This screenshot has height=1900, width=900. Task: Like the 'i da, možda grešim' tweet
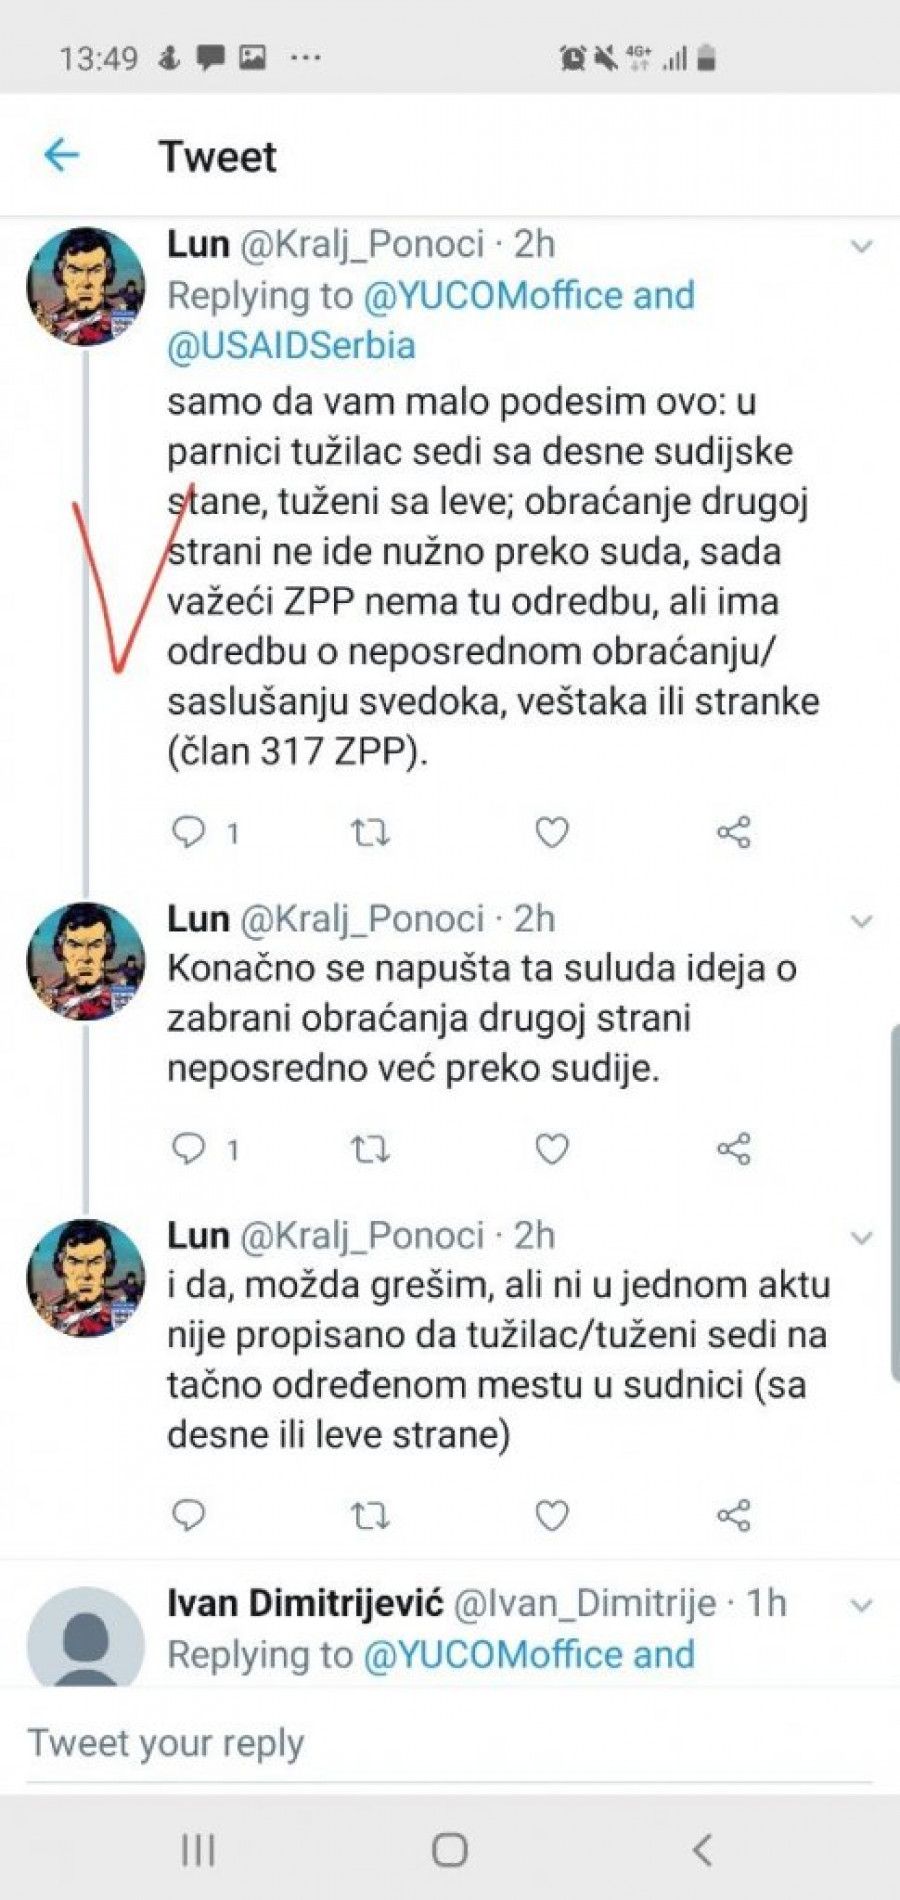click(x=552, y=1516)
